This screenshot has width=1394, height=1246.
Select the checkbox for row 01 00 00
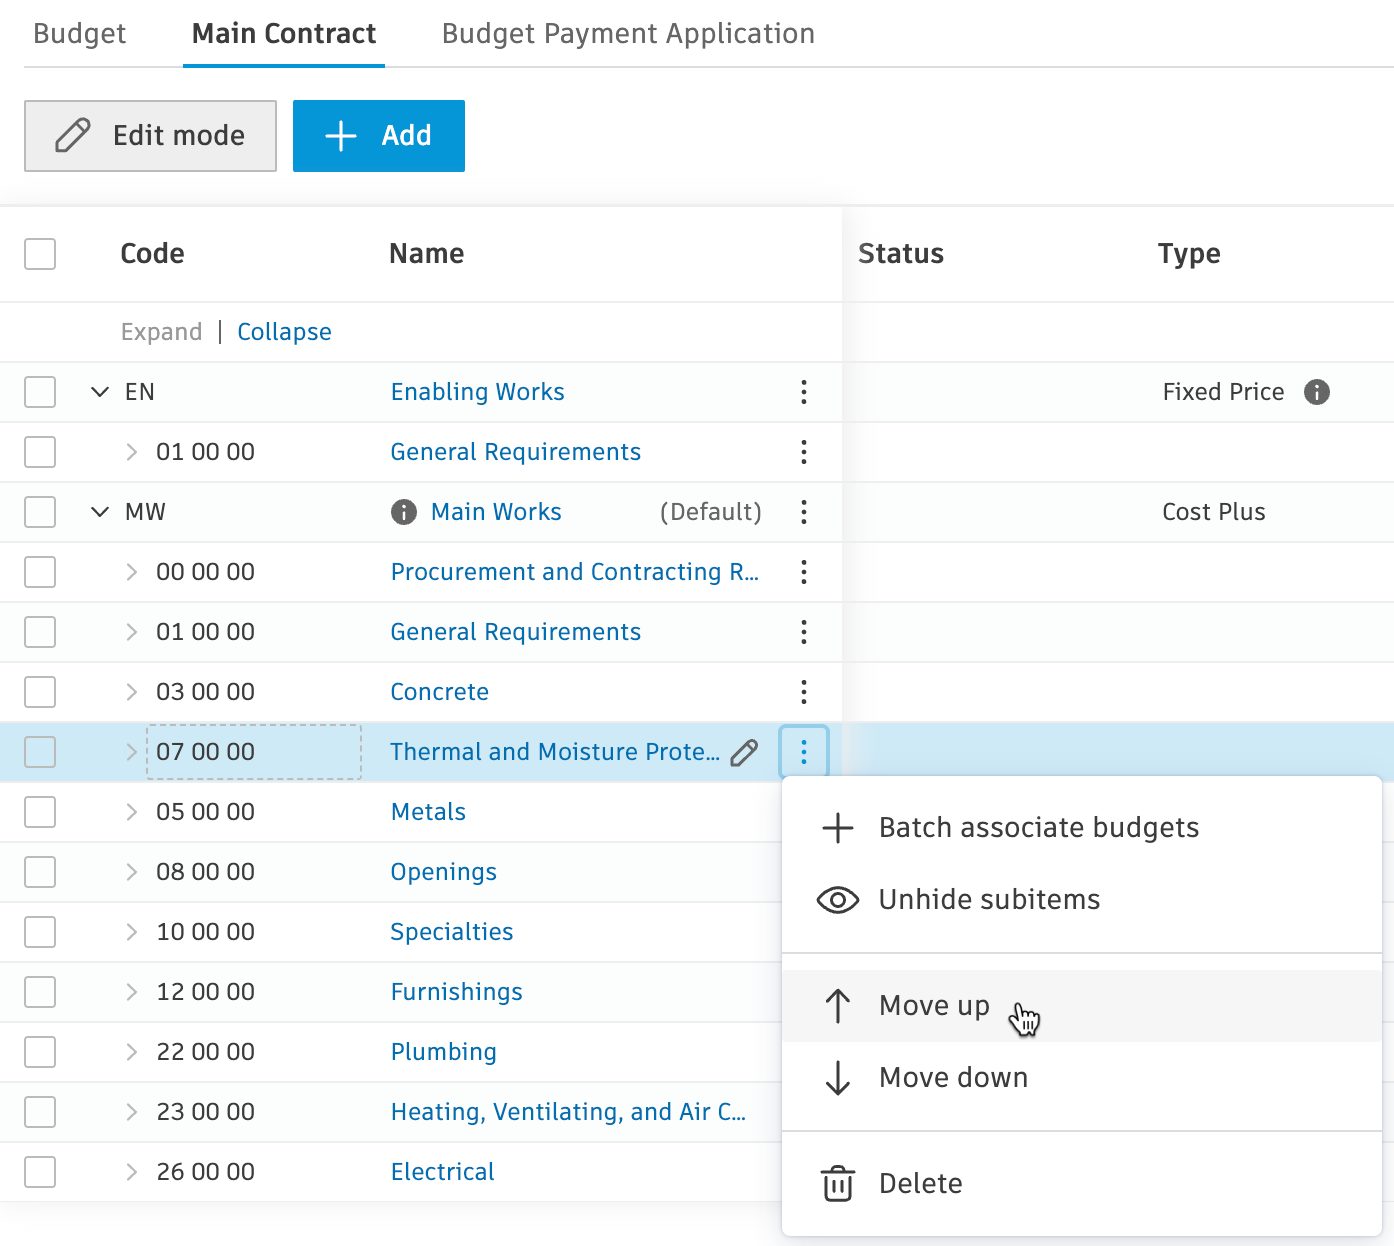coord(39,452)
